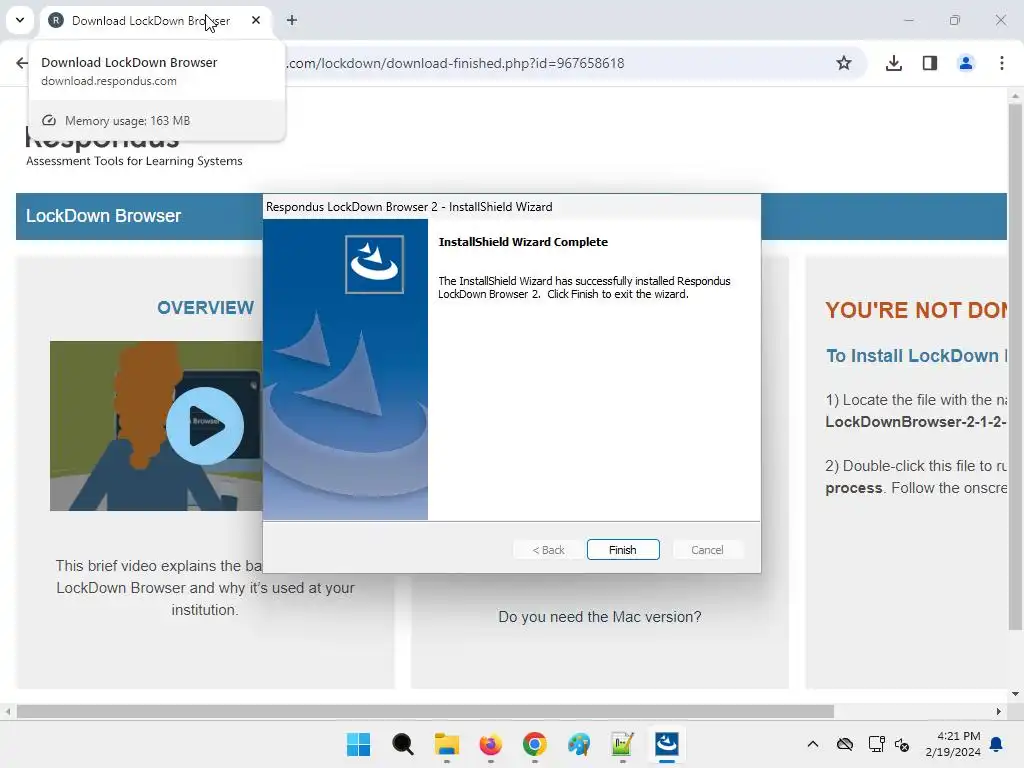The width and height of the screenshot is (1024, 768).
Task: Toggle Chrome side panel icon
Action: coord(930,63)
